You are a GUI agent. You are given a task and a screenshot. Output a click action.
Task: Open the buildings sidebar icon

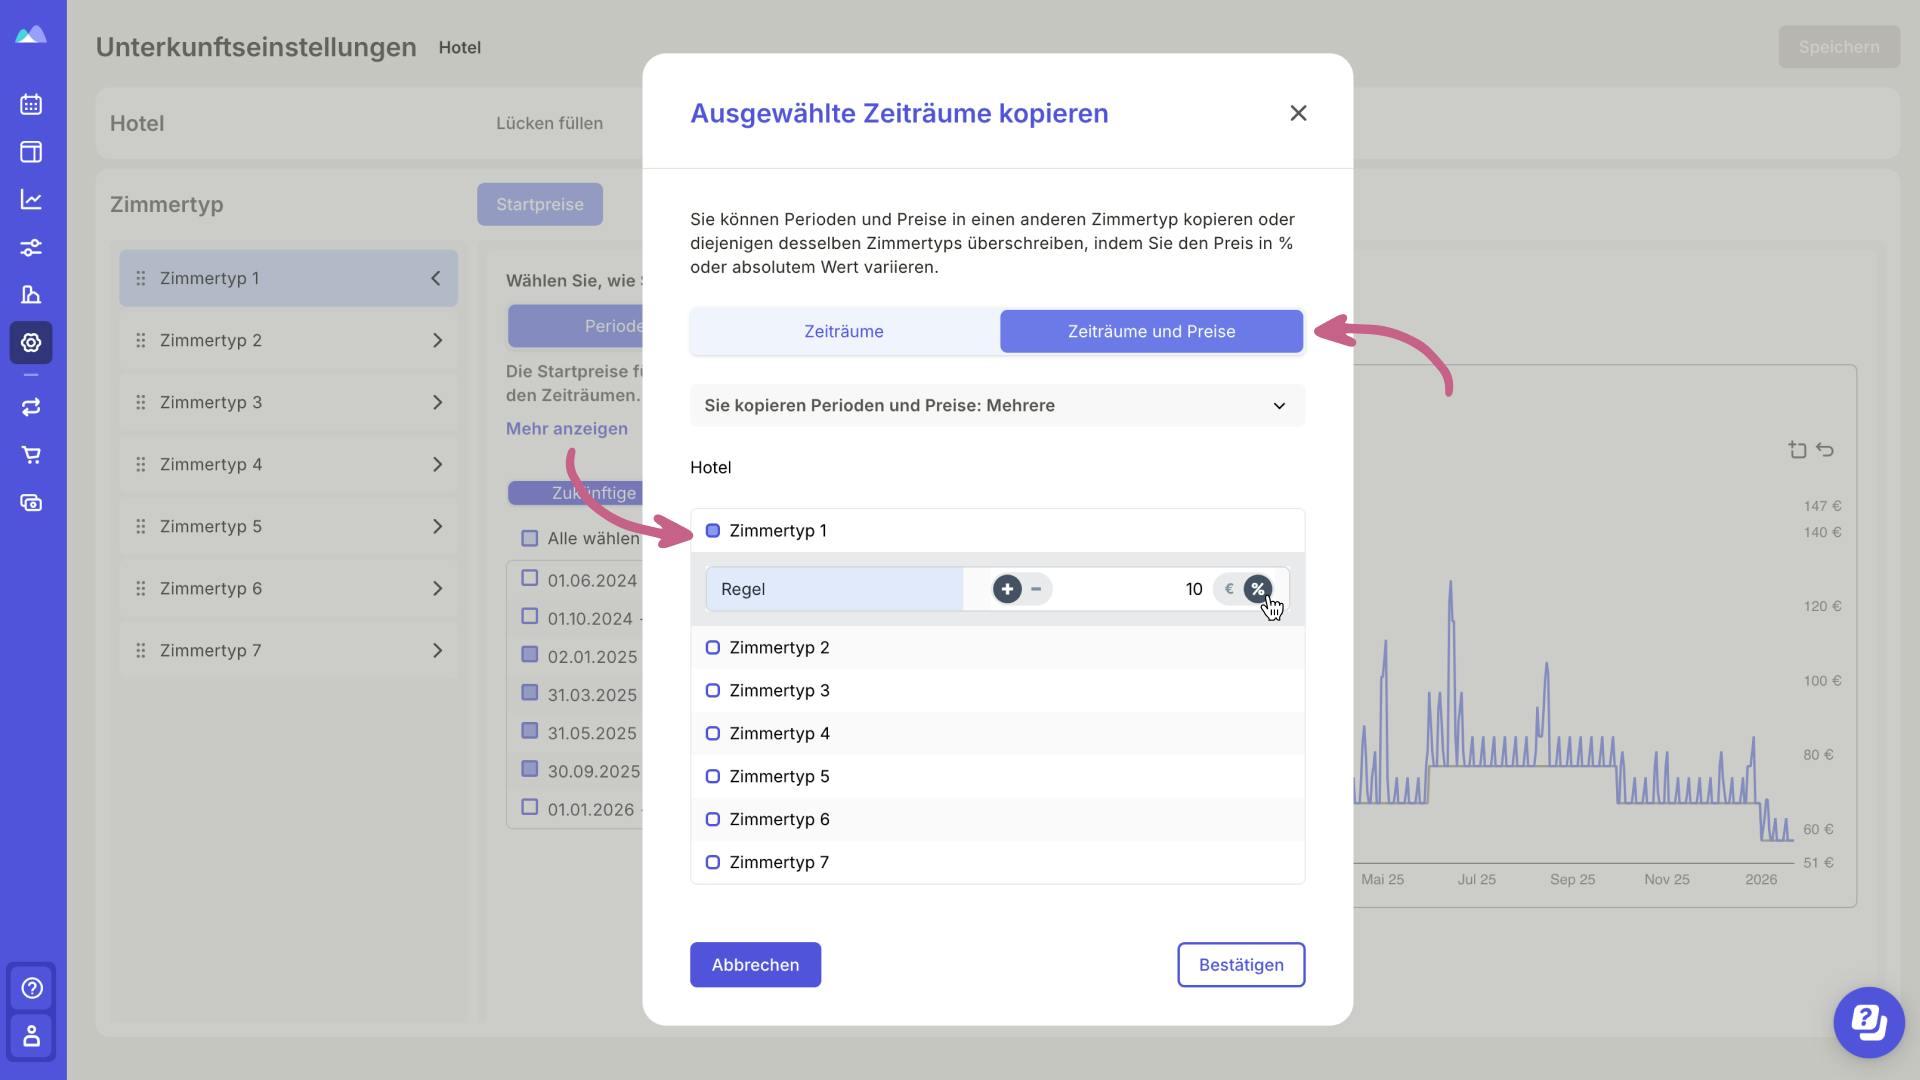click(31, 295)
